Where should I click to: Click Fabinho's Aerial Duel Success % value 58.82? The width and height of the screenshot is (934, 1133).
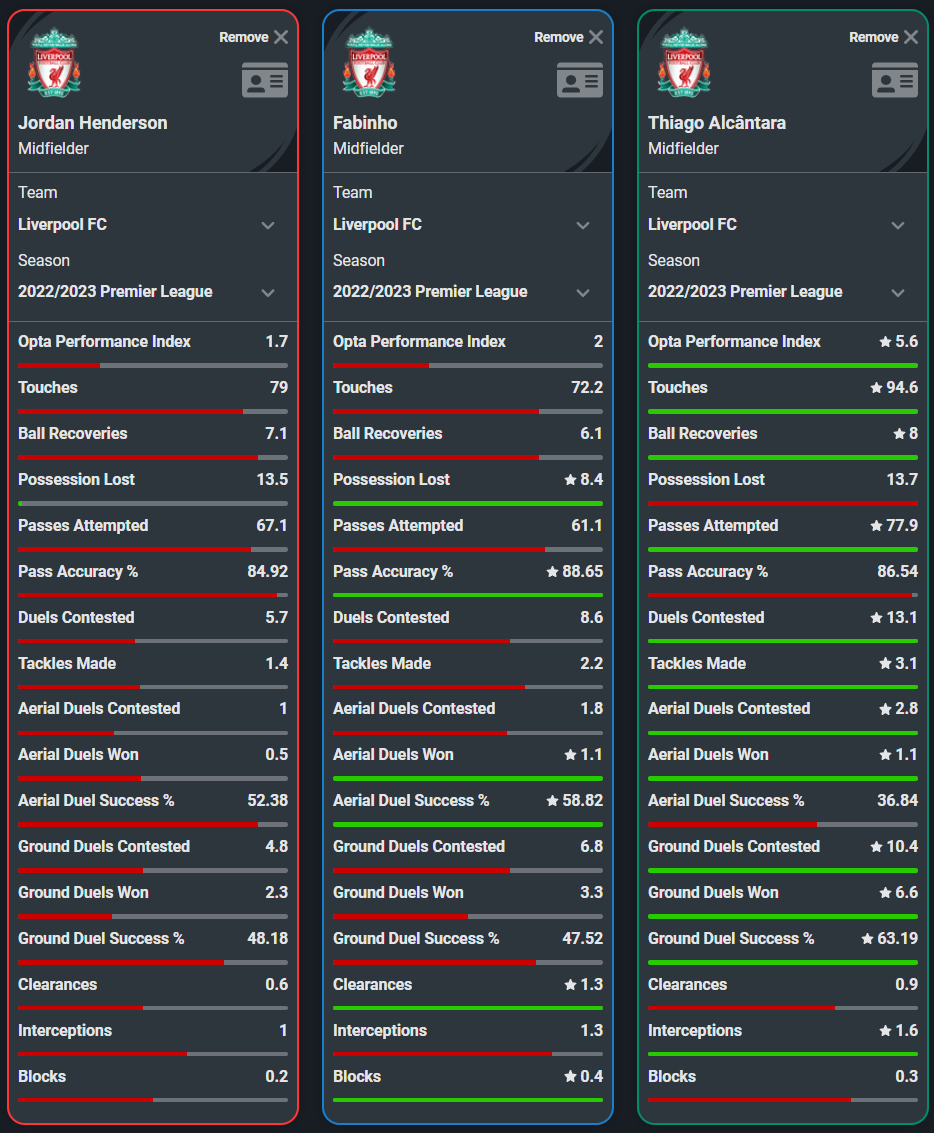tap(582, 801)
